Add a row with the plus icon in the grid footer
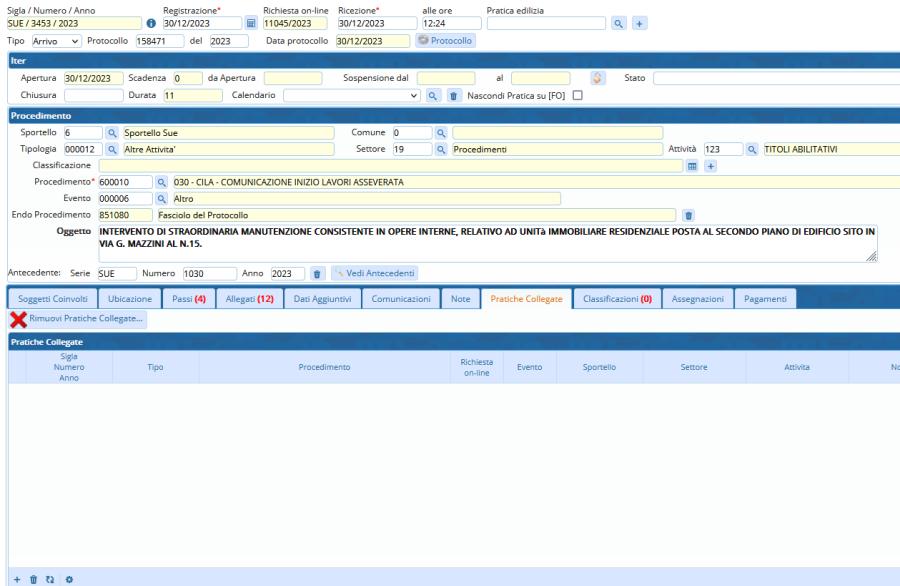 pos(17,579)
